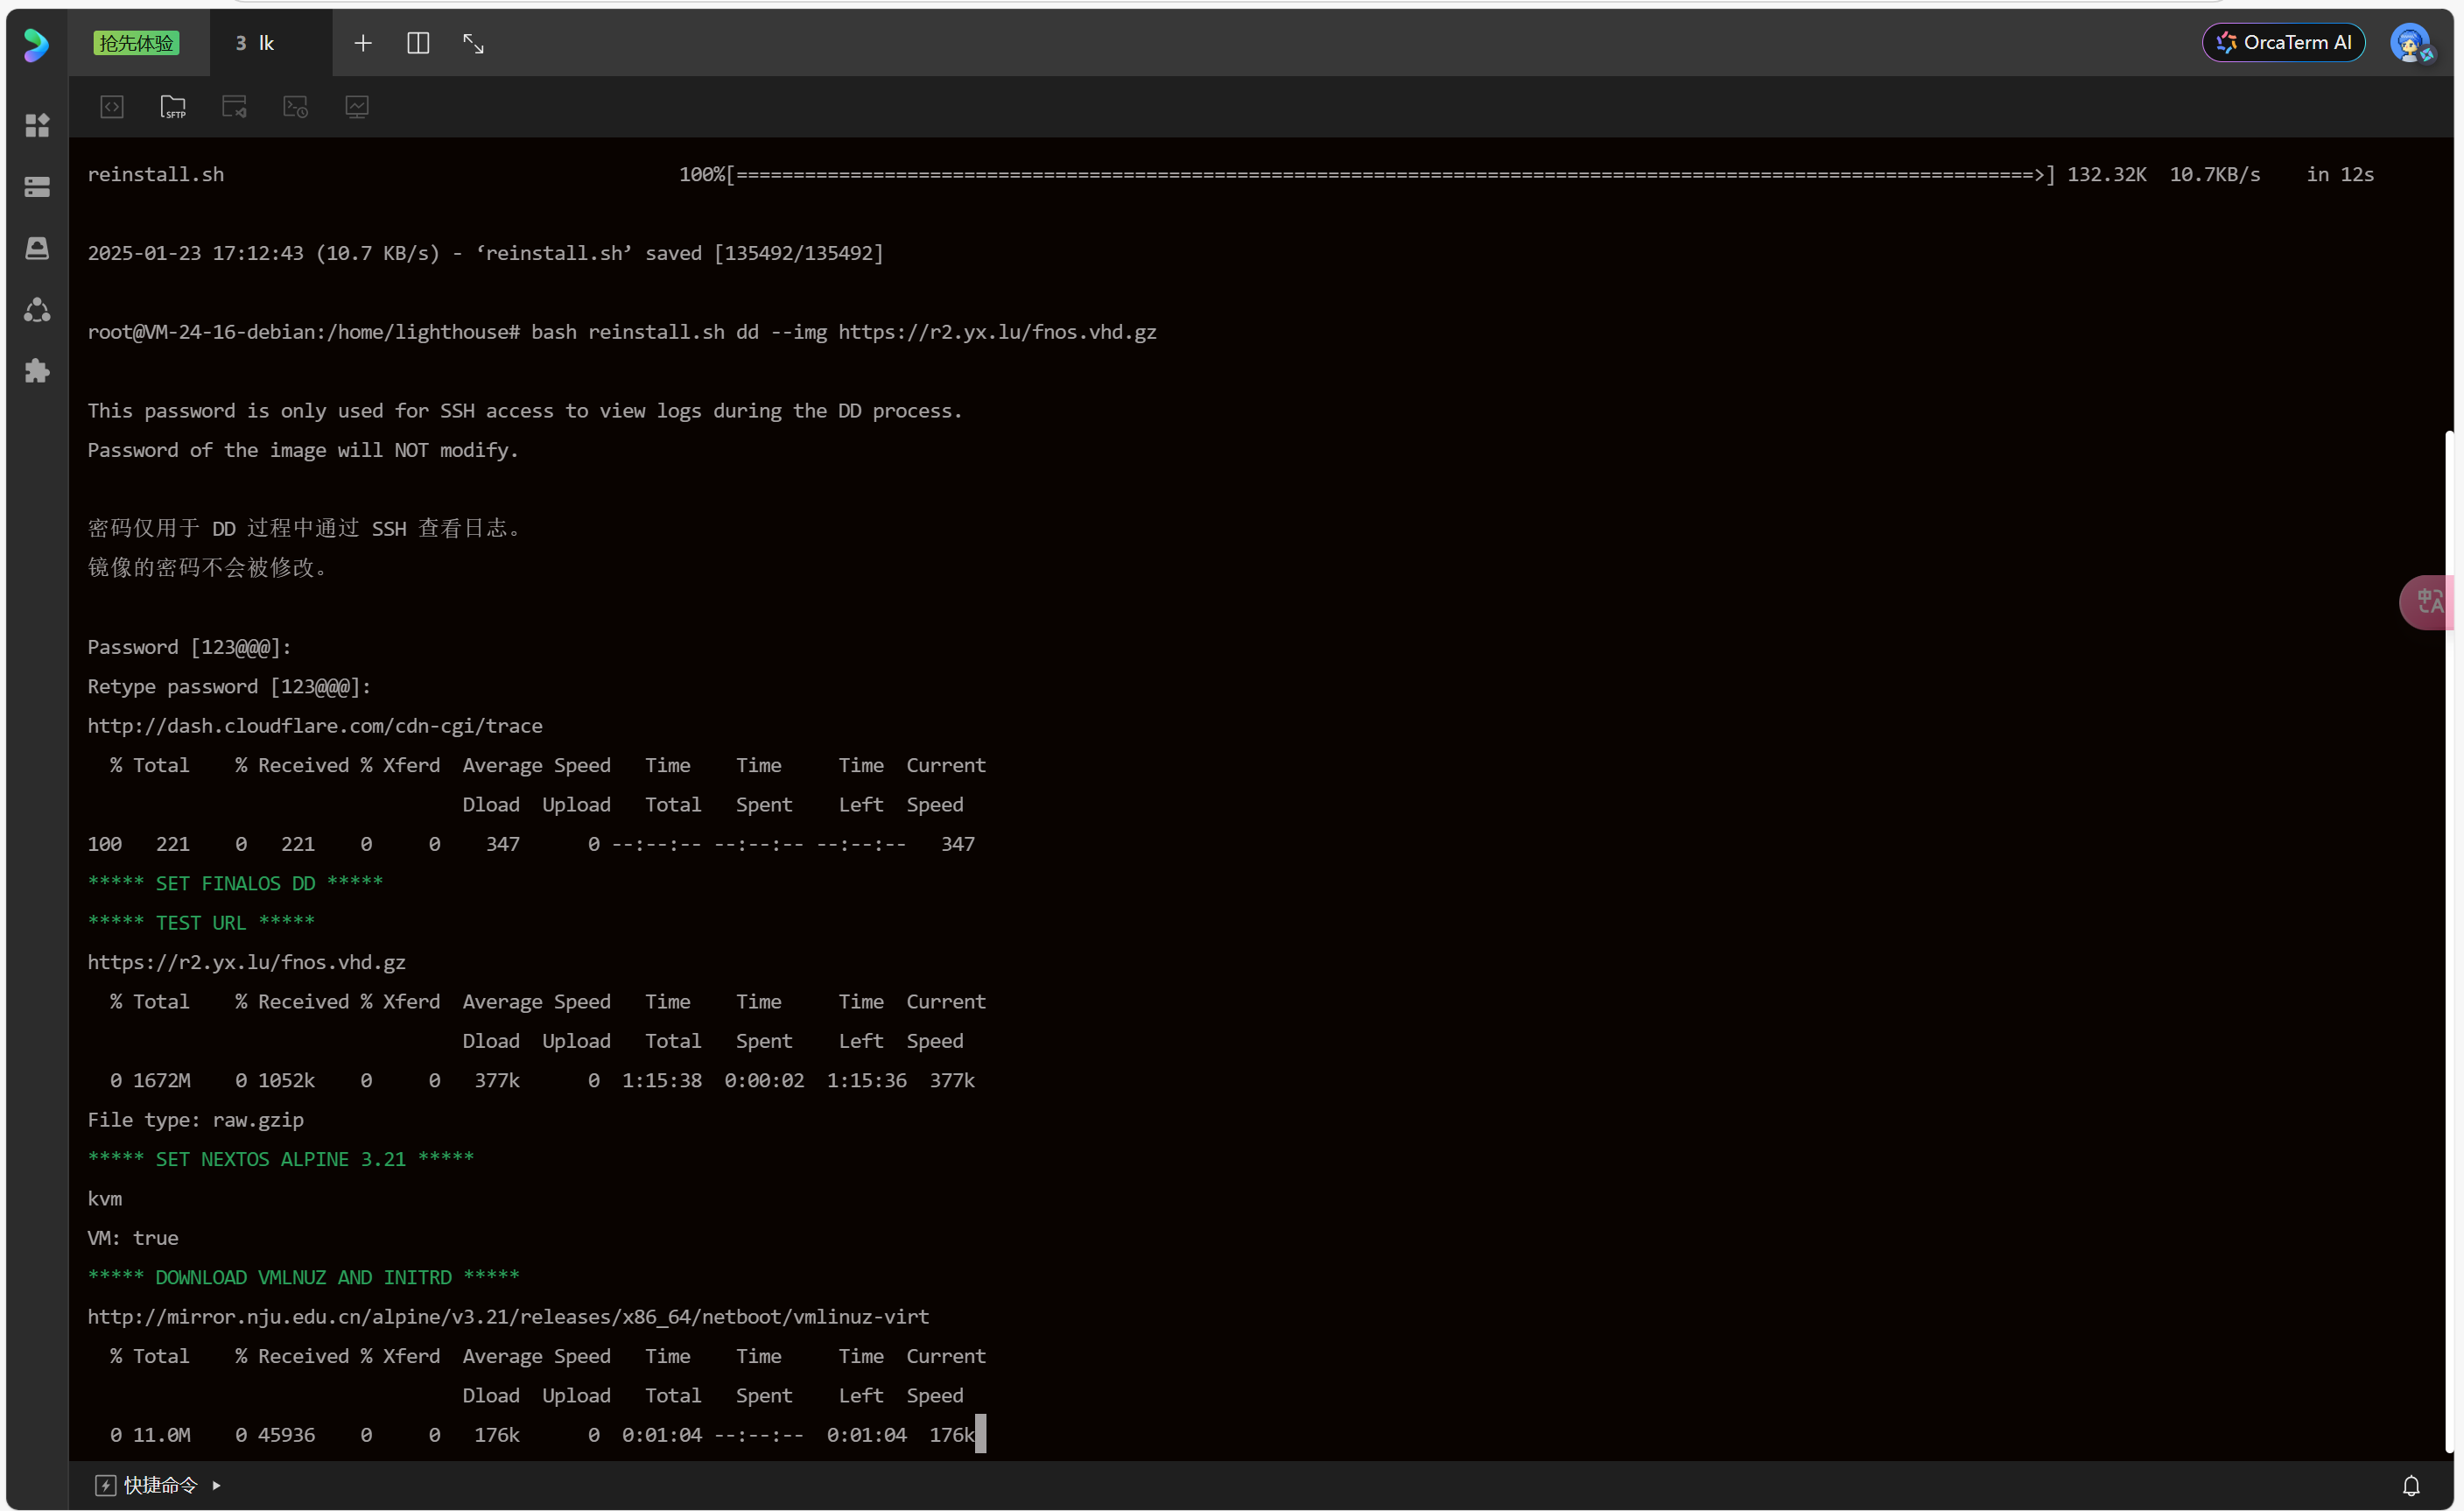Open the server list sidebar icon
The width and height of the screenshot is (2464, 1511).
(x=37, y=187)
